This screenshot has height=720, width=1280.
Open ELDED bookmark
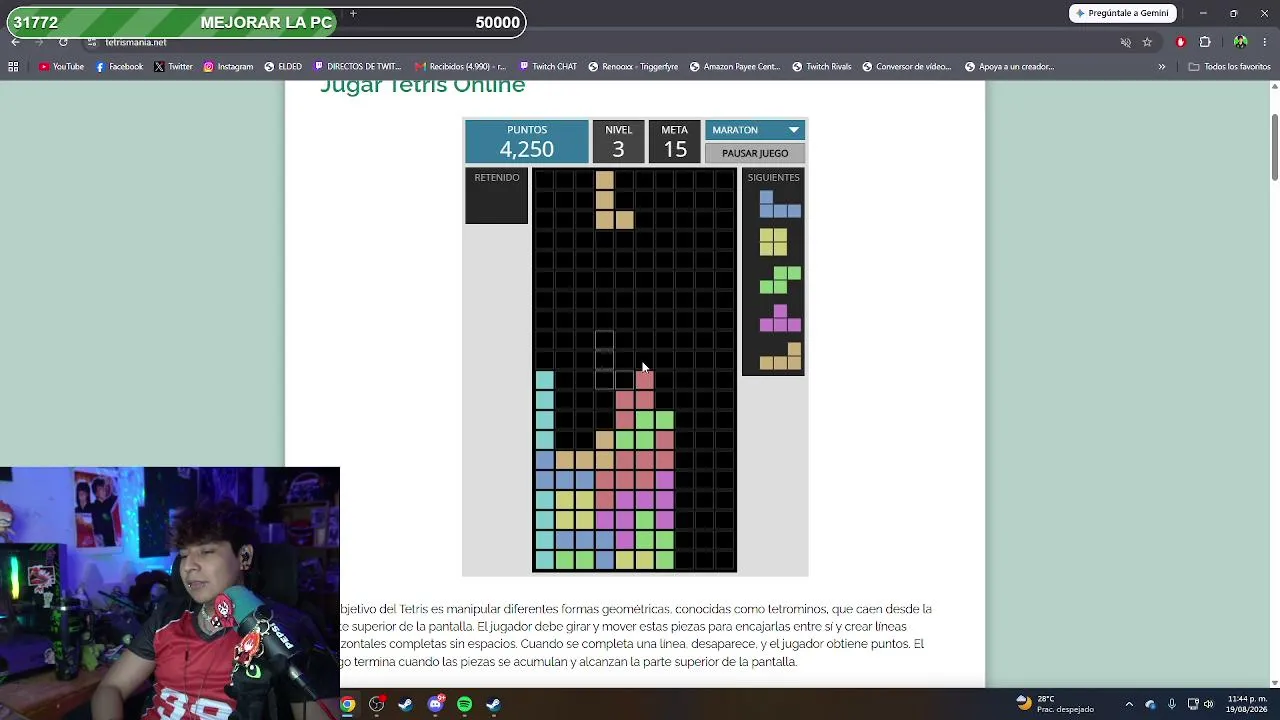click(x=283, y=67)
